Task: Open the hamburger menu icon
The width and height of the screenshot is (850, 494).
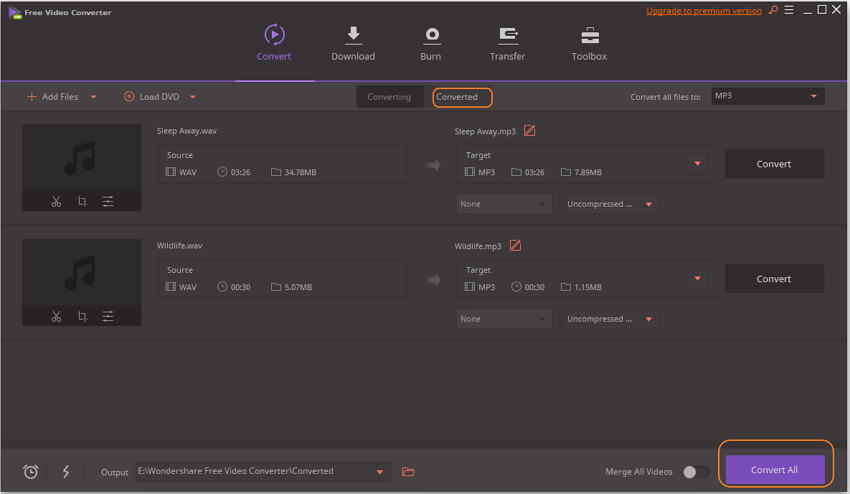Action: [x=789, y=10]
